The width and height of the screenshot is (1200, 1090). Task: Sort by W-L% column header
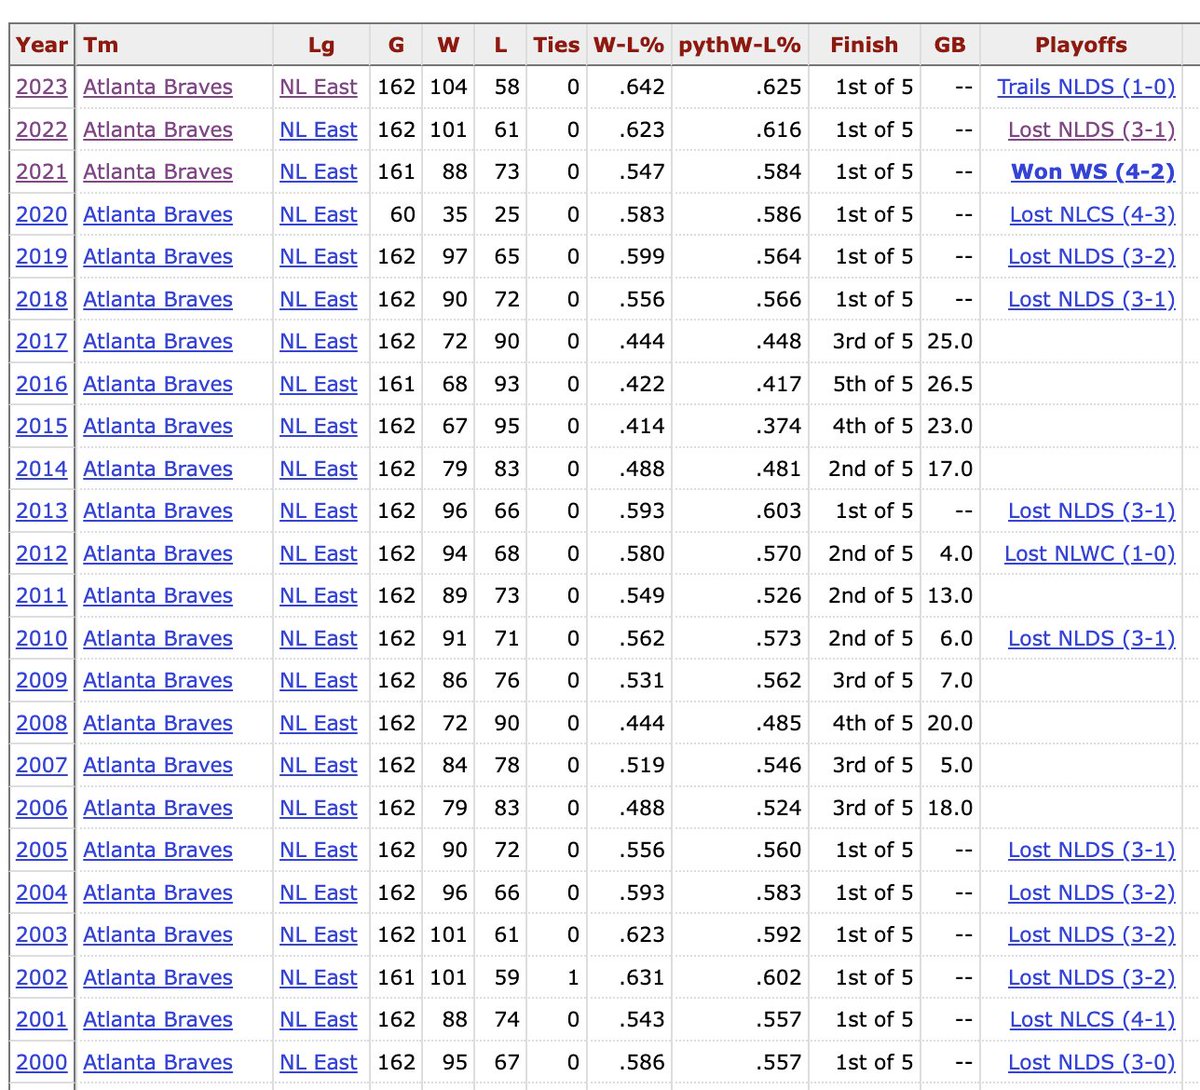pyautogui.click(x=628, y=45)
